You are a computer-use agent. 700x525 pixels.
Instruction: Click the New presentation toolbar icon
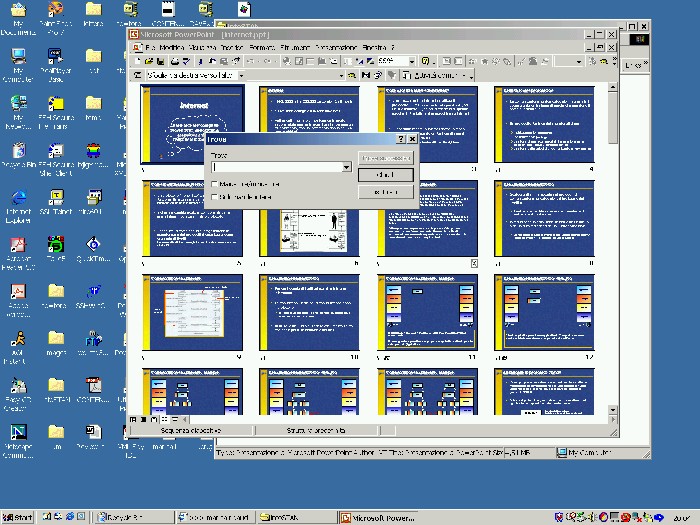(138, 61)
